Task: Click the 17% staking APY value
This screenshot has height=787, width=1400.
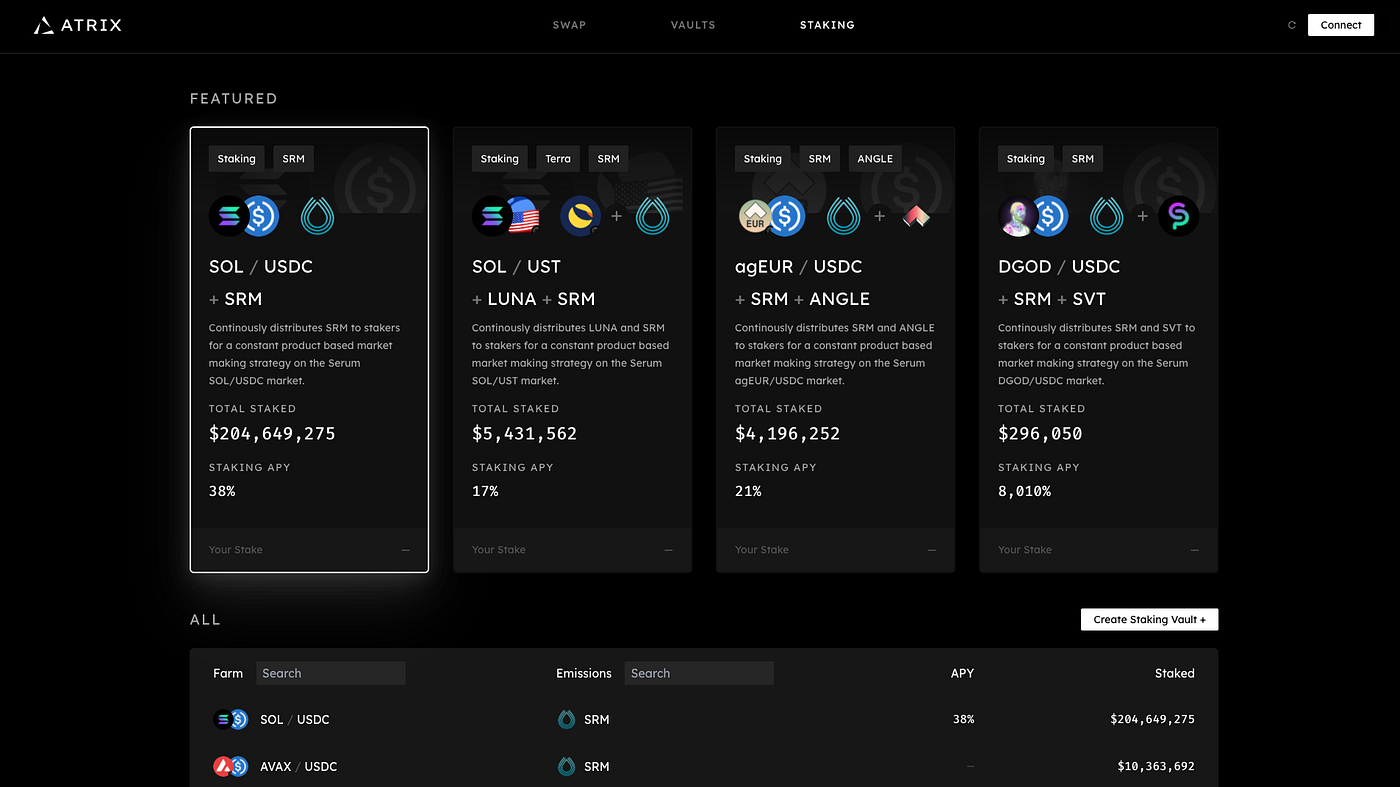Action: pos(485,491)
